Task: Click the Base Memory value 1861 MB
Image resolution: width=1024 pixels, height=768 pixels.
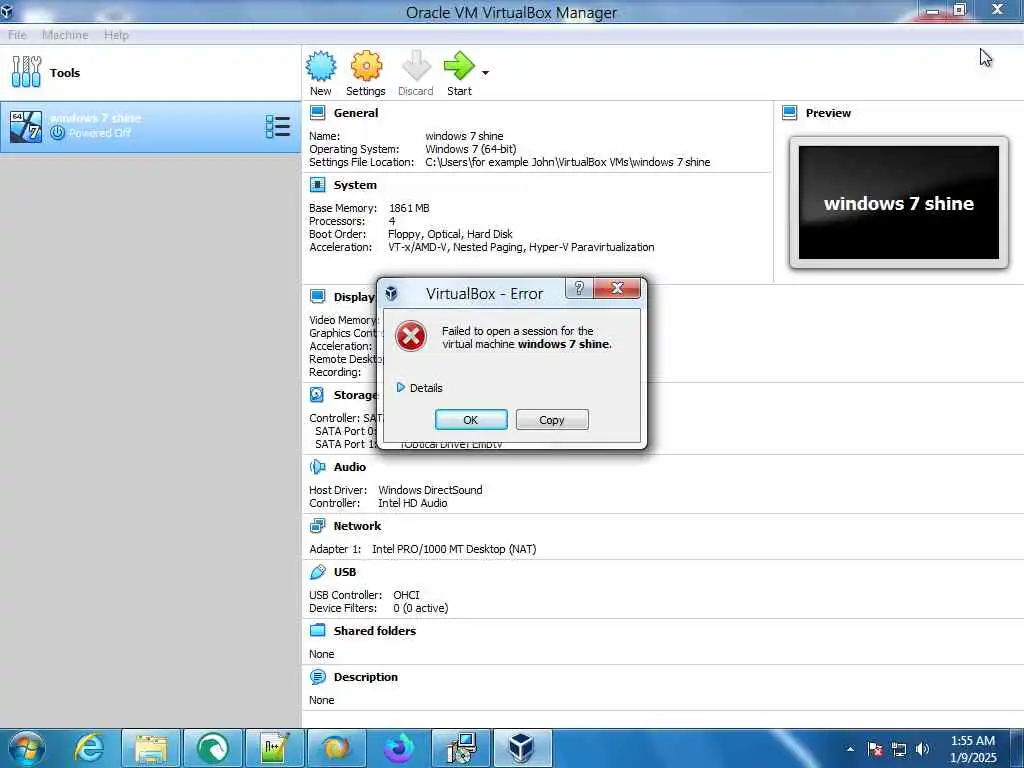Action: pos(409,208)
